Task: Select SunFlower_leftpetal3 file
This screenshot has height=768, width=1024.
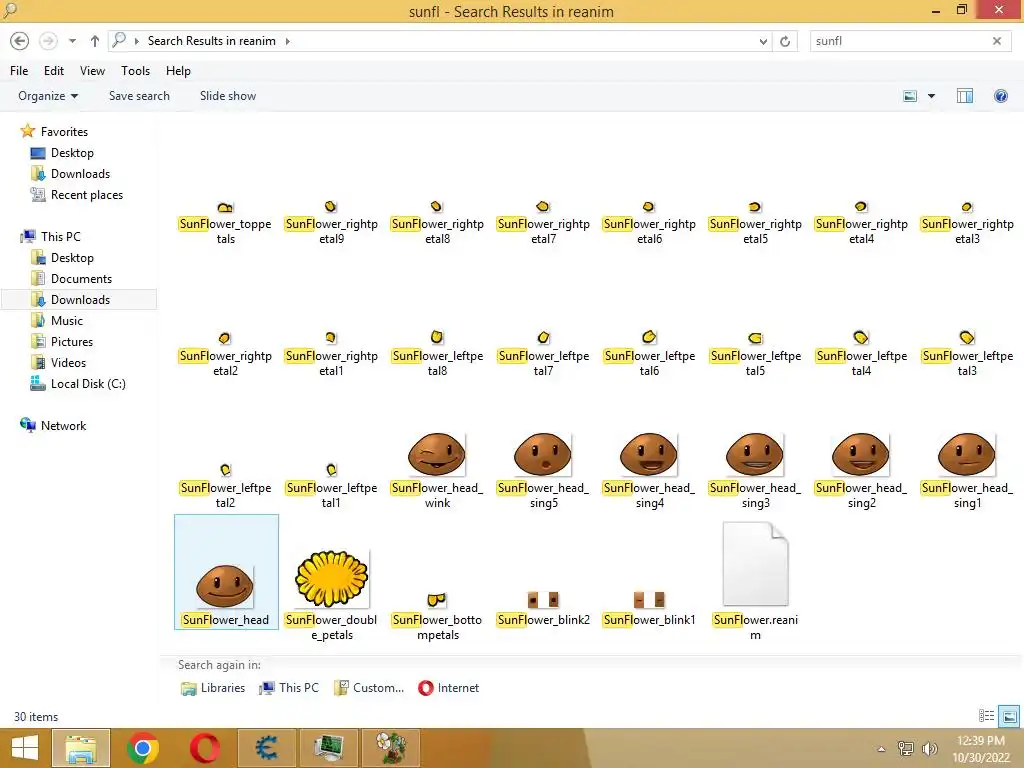Action: pos(967,355)
